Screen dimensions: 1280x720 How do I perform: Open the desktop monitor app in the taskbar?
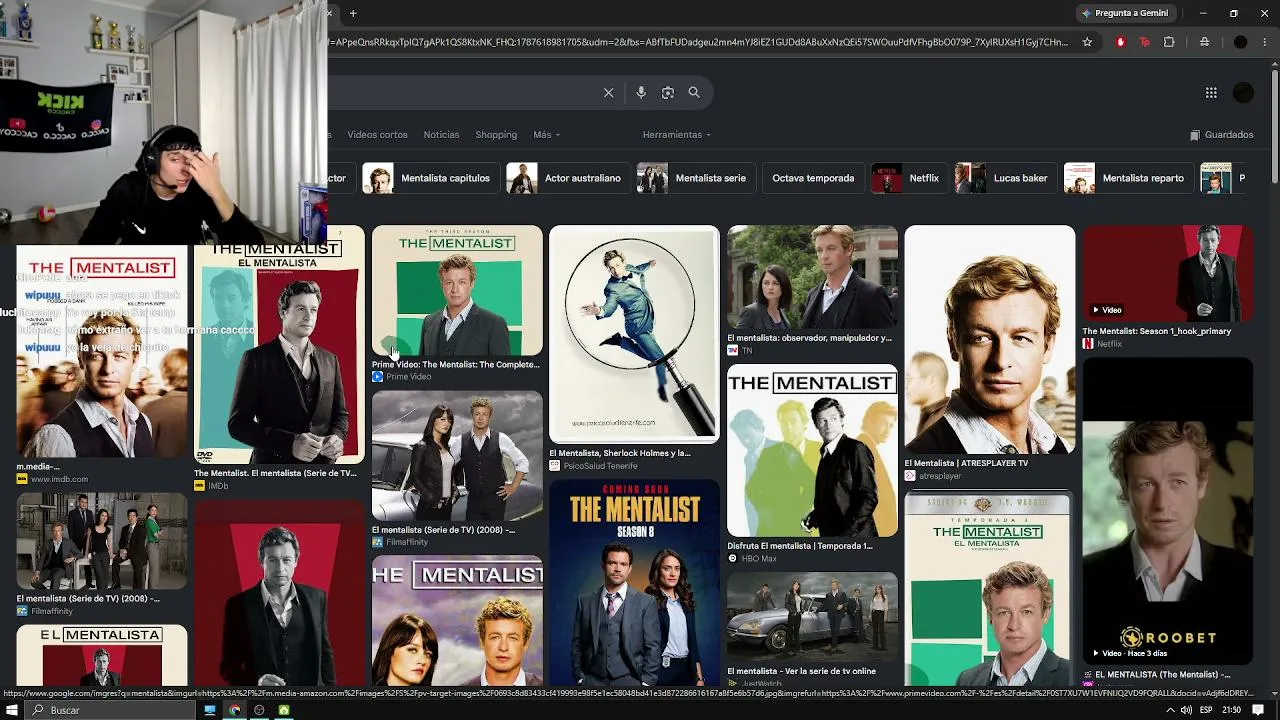click(210, 710)
